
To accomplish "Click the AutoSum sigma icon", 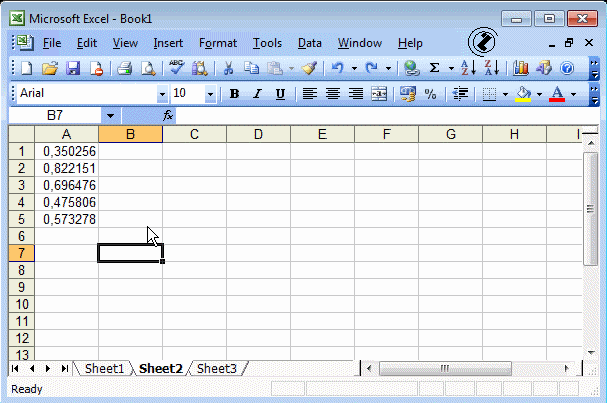I will 435,68.
